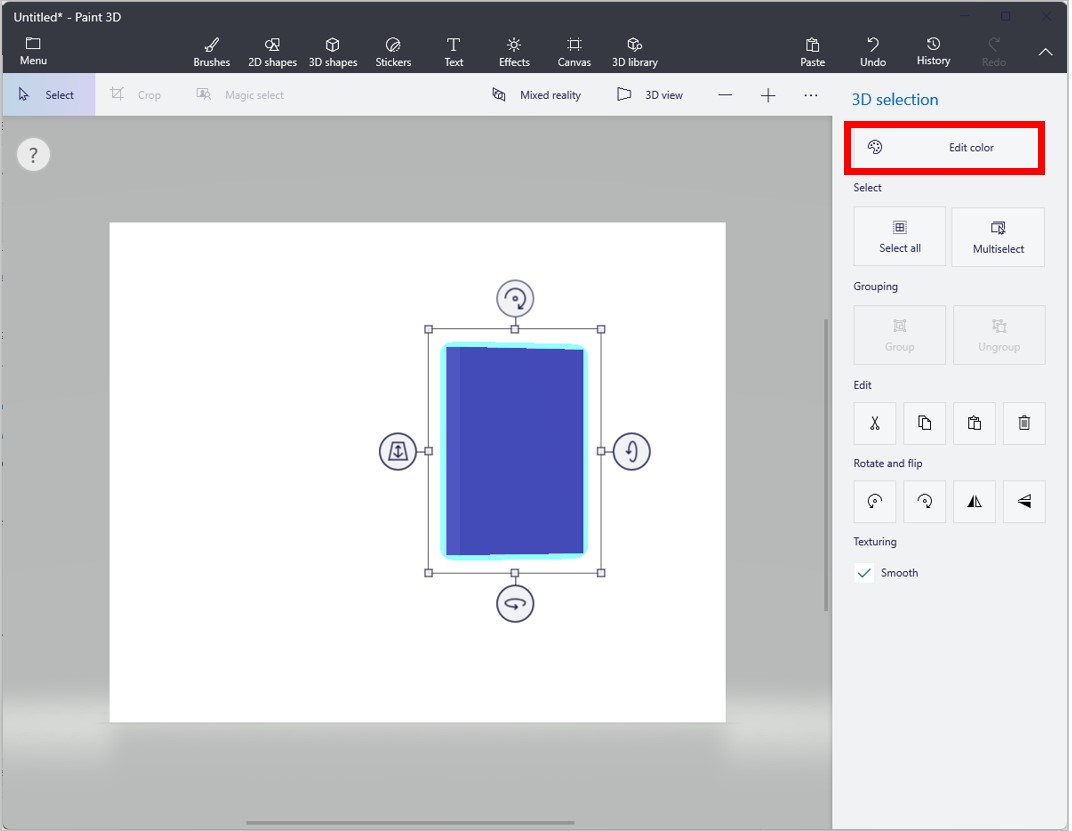This screenshot has height=831, width=1072.
Task: Open the Stickers panel
Action: [393, 50]
